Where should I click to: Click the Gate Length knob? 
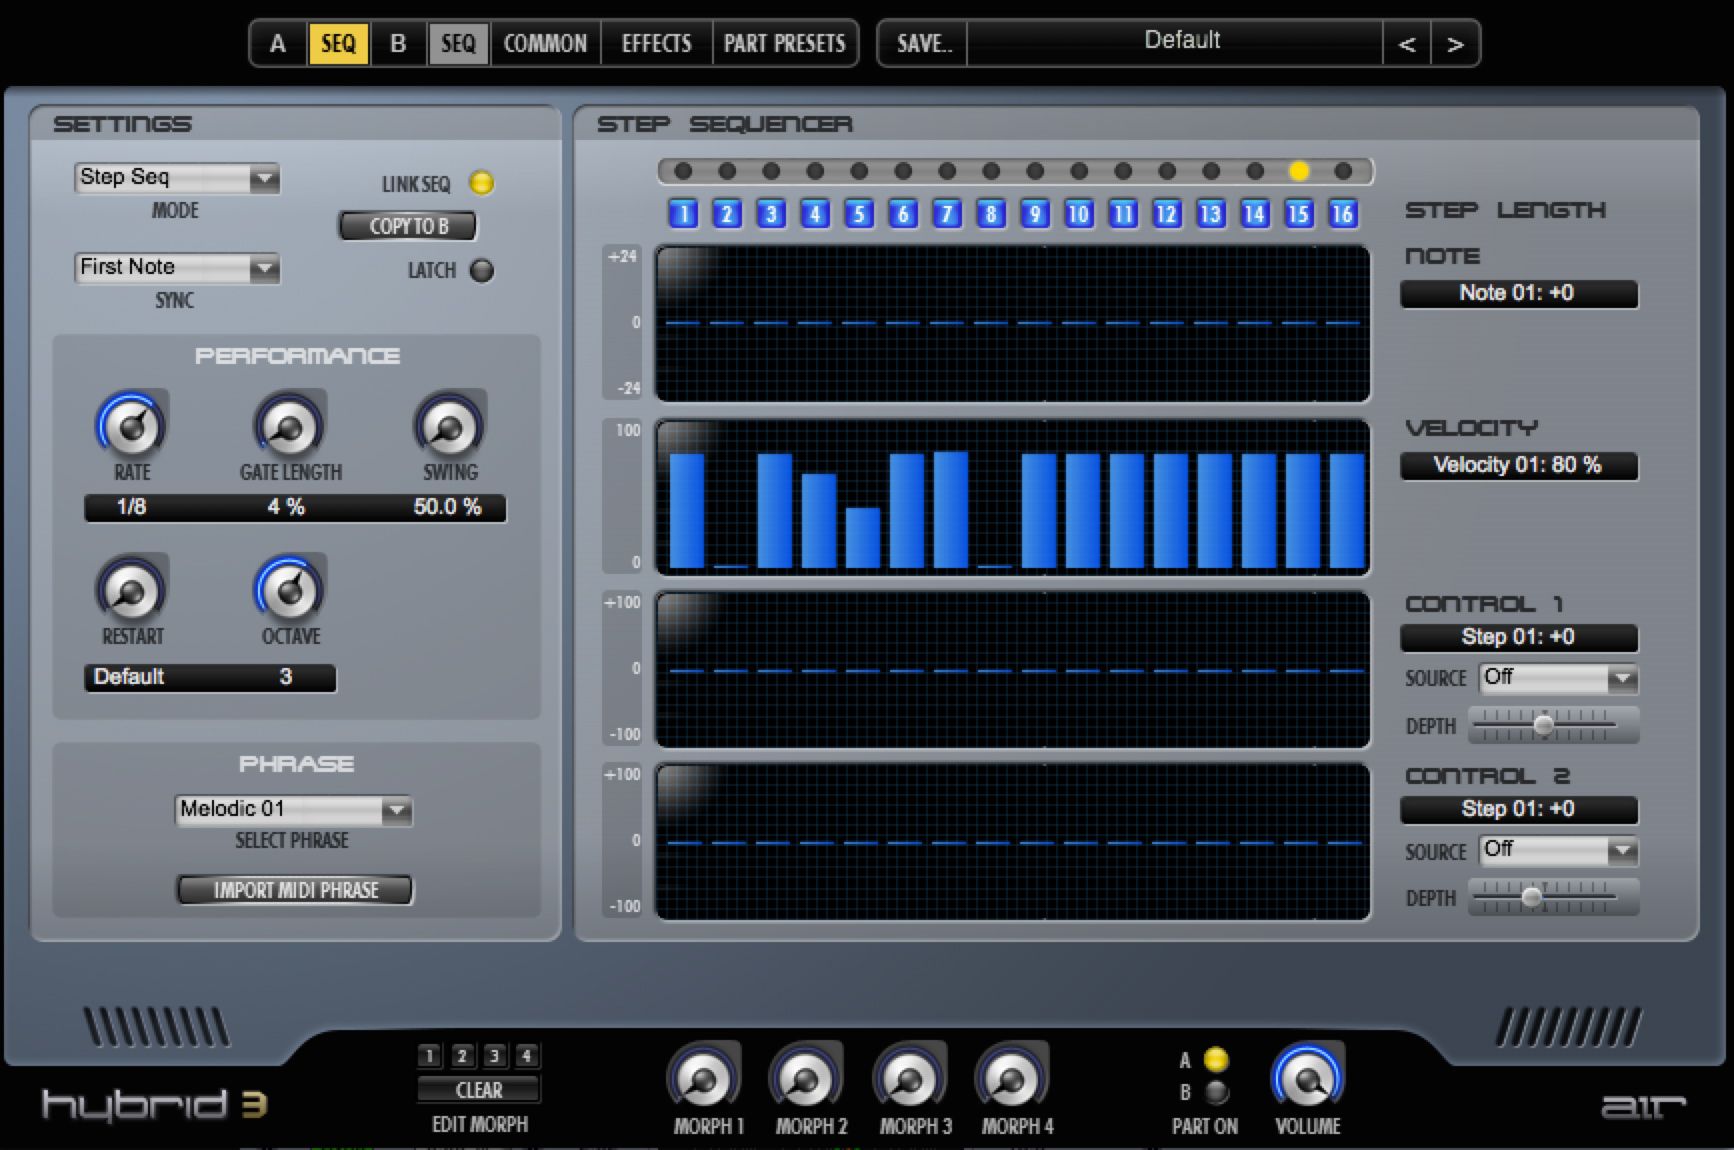click(x=290, y=427)
